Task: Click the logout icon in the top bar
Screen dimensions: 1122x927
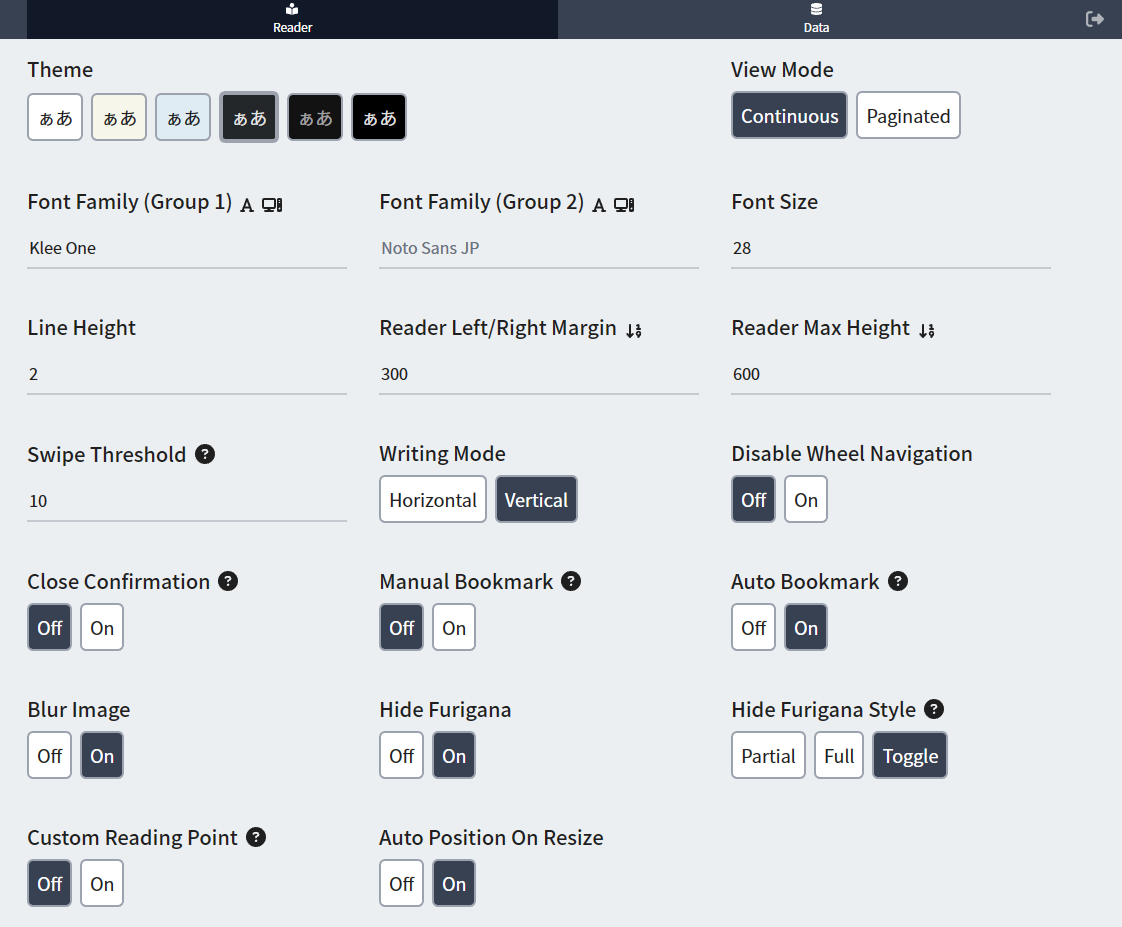Action: coord(1095,19)
